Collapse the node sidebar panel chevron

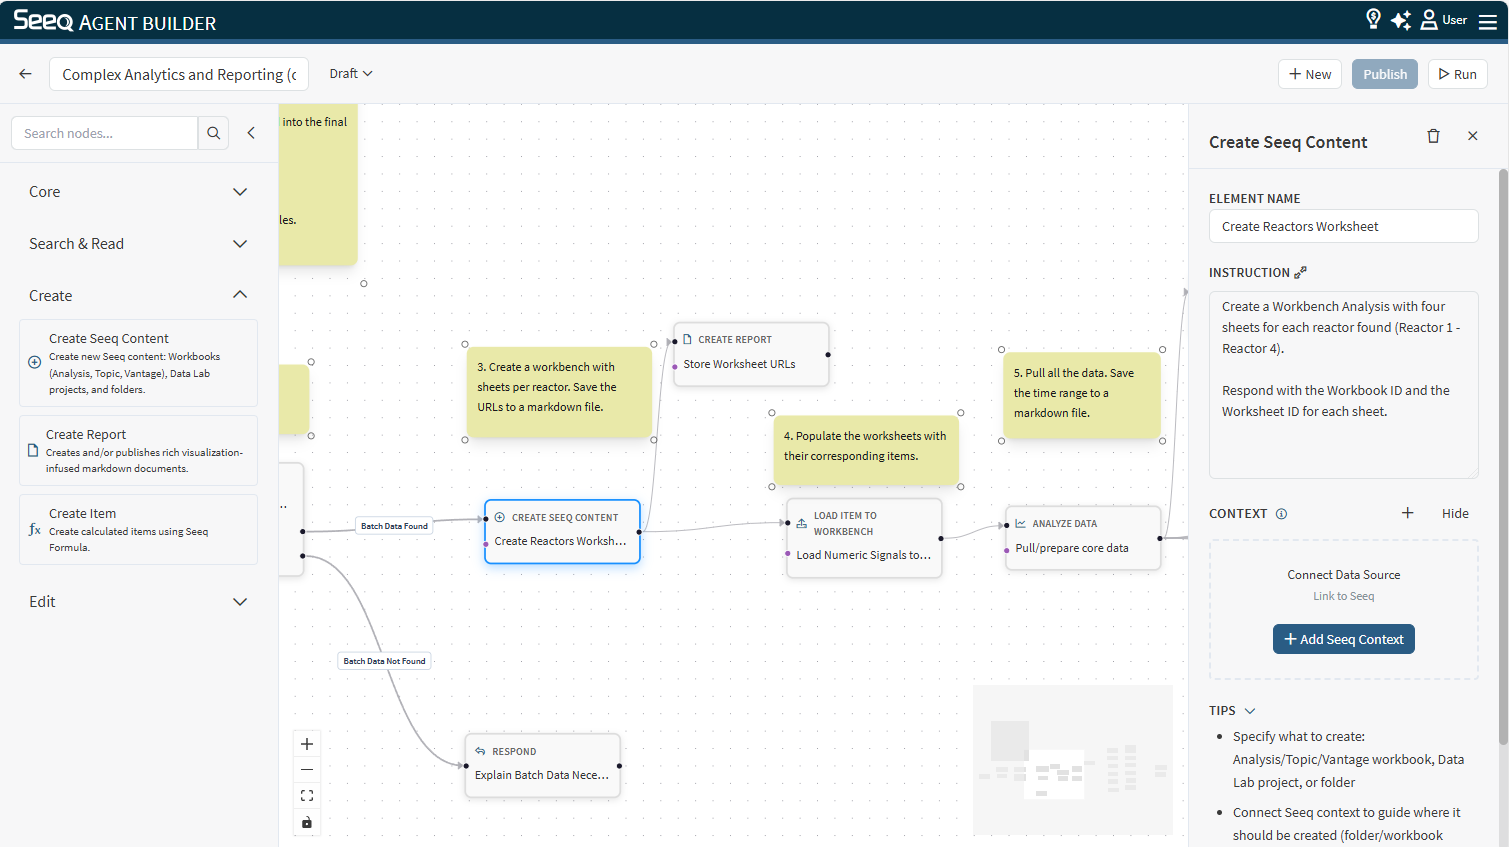click(x=251, y=133)
